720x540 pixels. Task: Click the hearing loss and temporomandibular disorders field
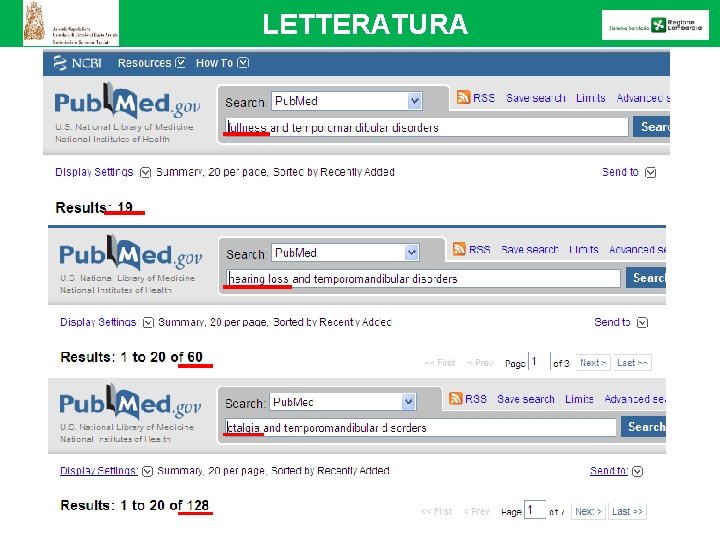[x=423, y=279]
